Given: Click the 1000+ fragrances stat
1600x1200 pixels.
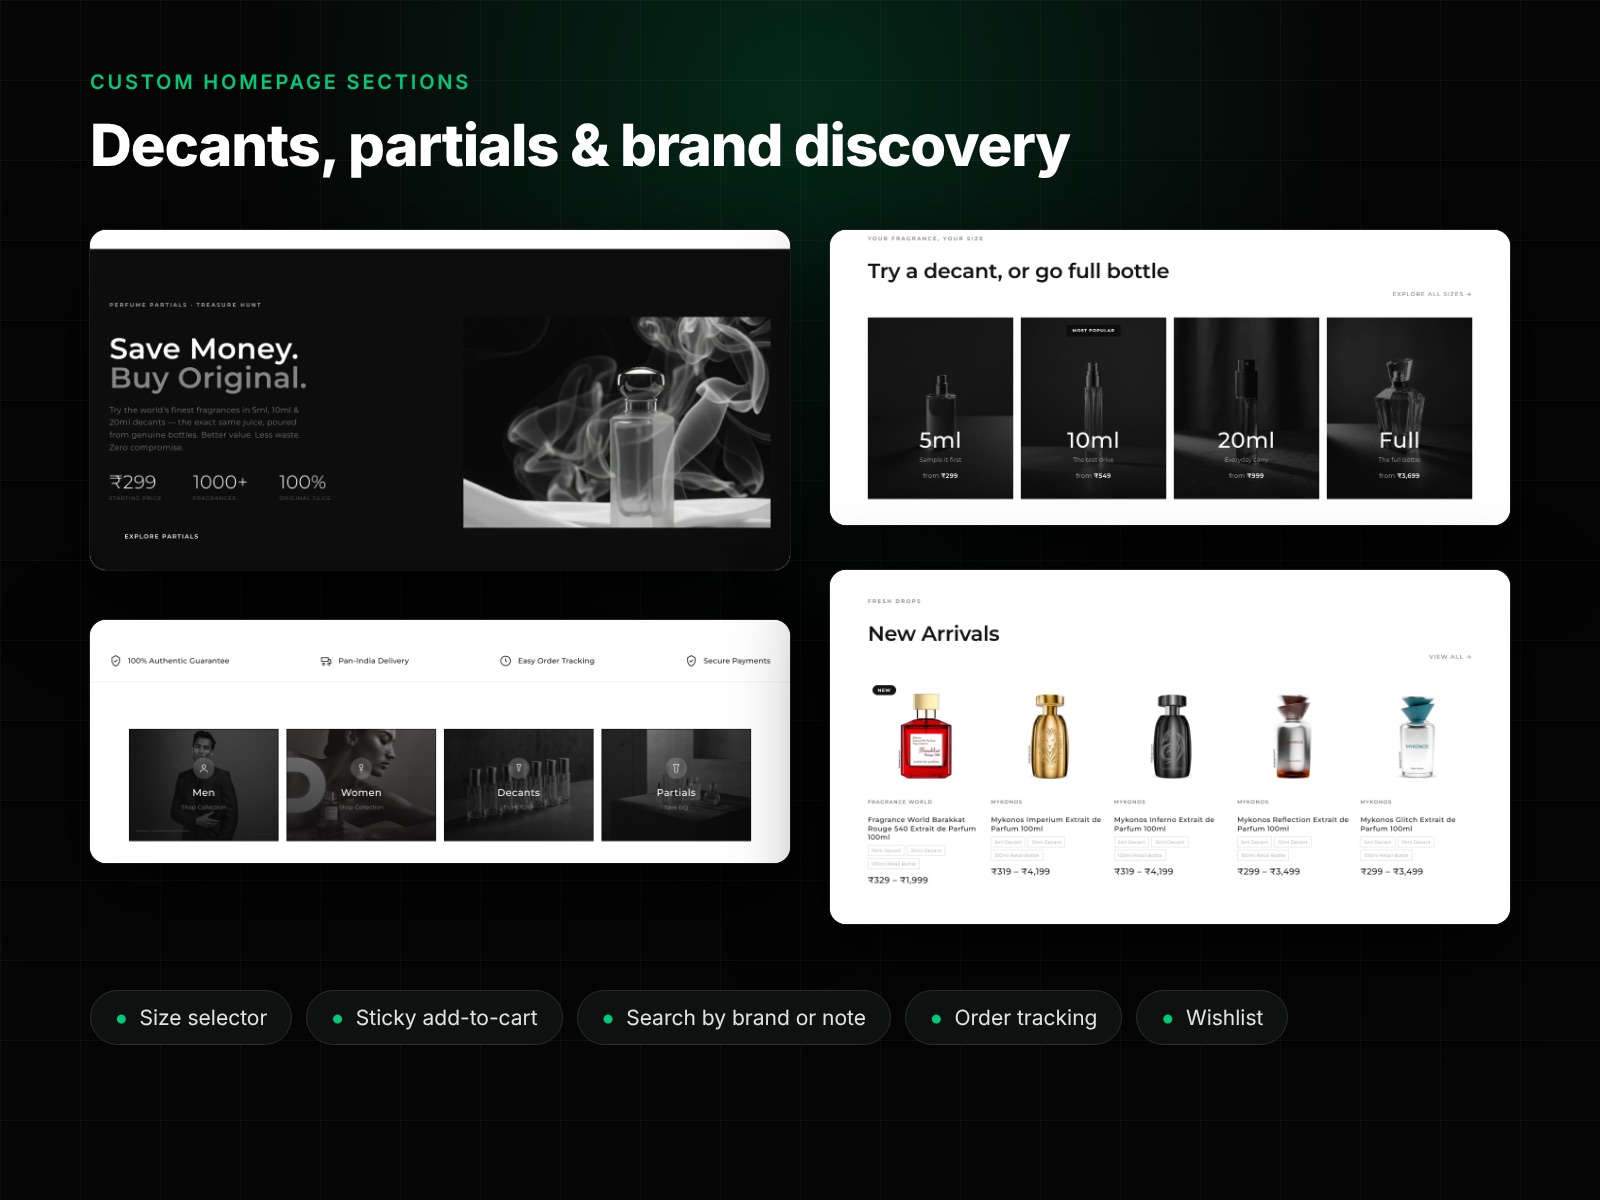Looking at the screenshot, I should tap(220, 487).
